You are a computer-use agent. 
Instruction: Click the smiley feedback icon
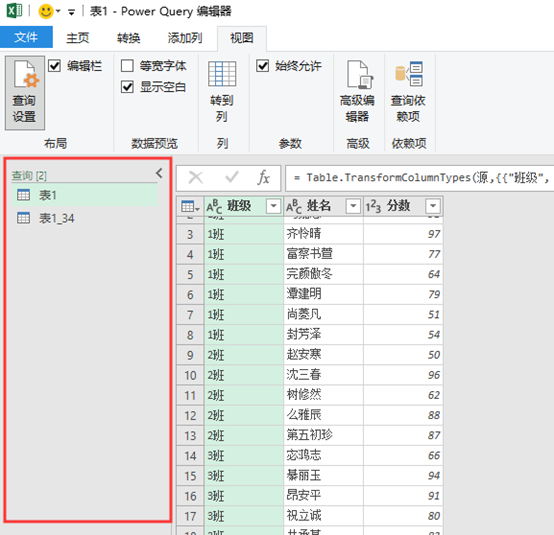coord(46,11)
